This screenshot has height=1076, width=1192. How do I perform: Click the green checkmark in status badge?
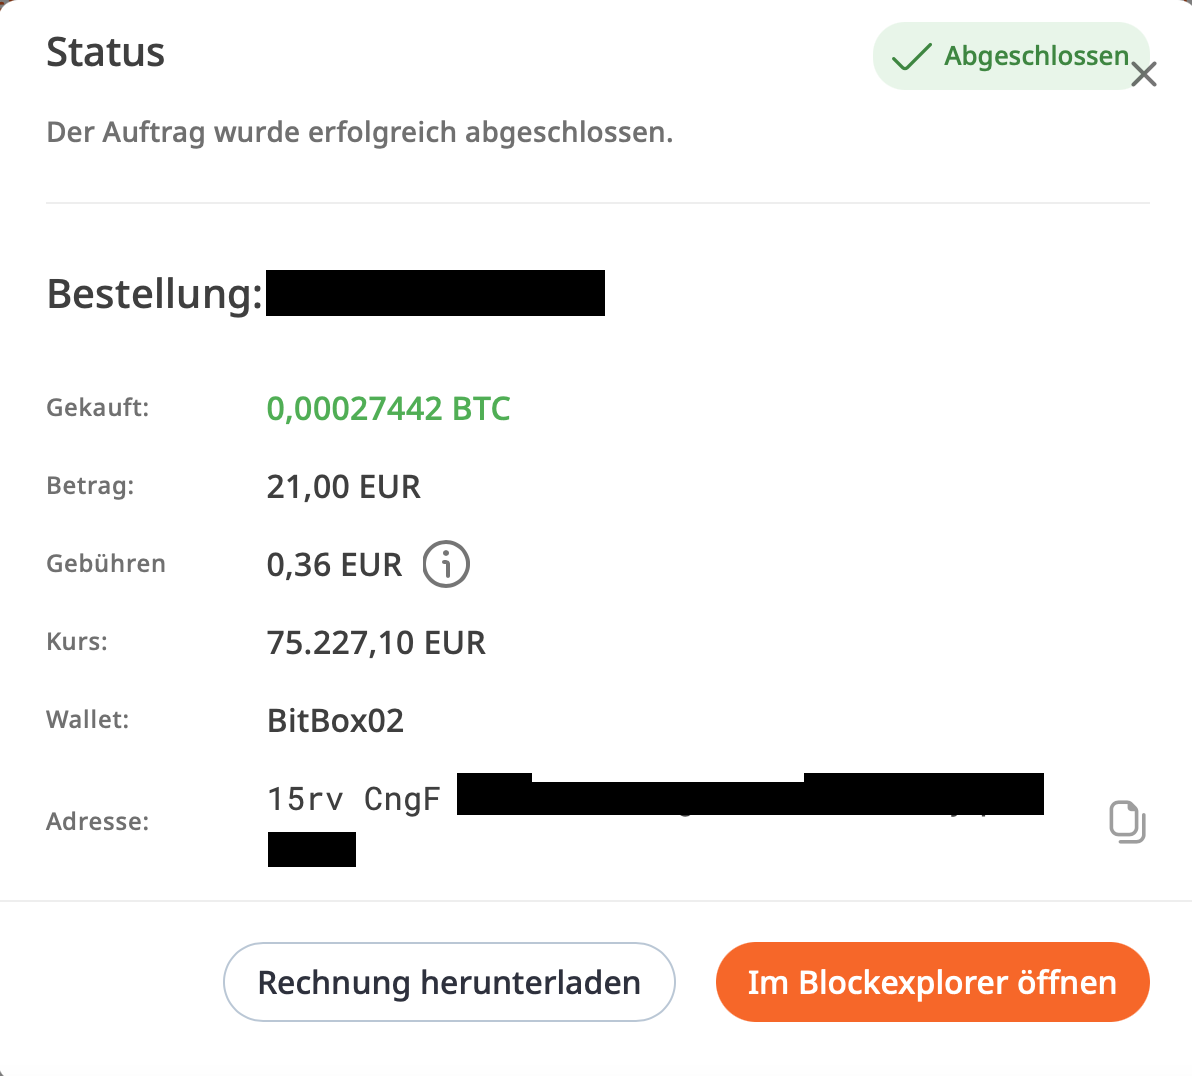911,57
